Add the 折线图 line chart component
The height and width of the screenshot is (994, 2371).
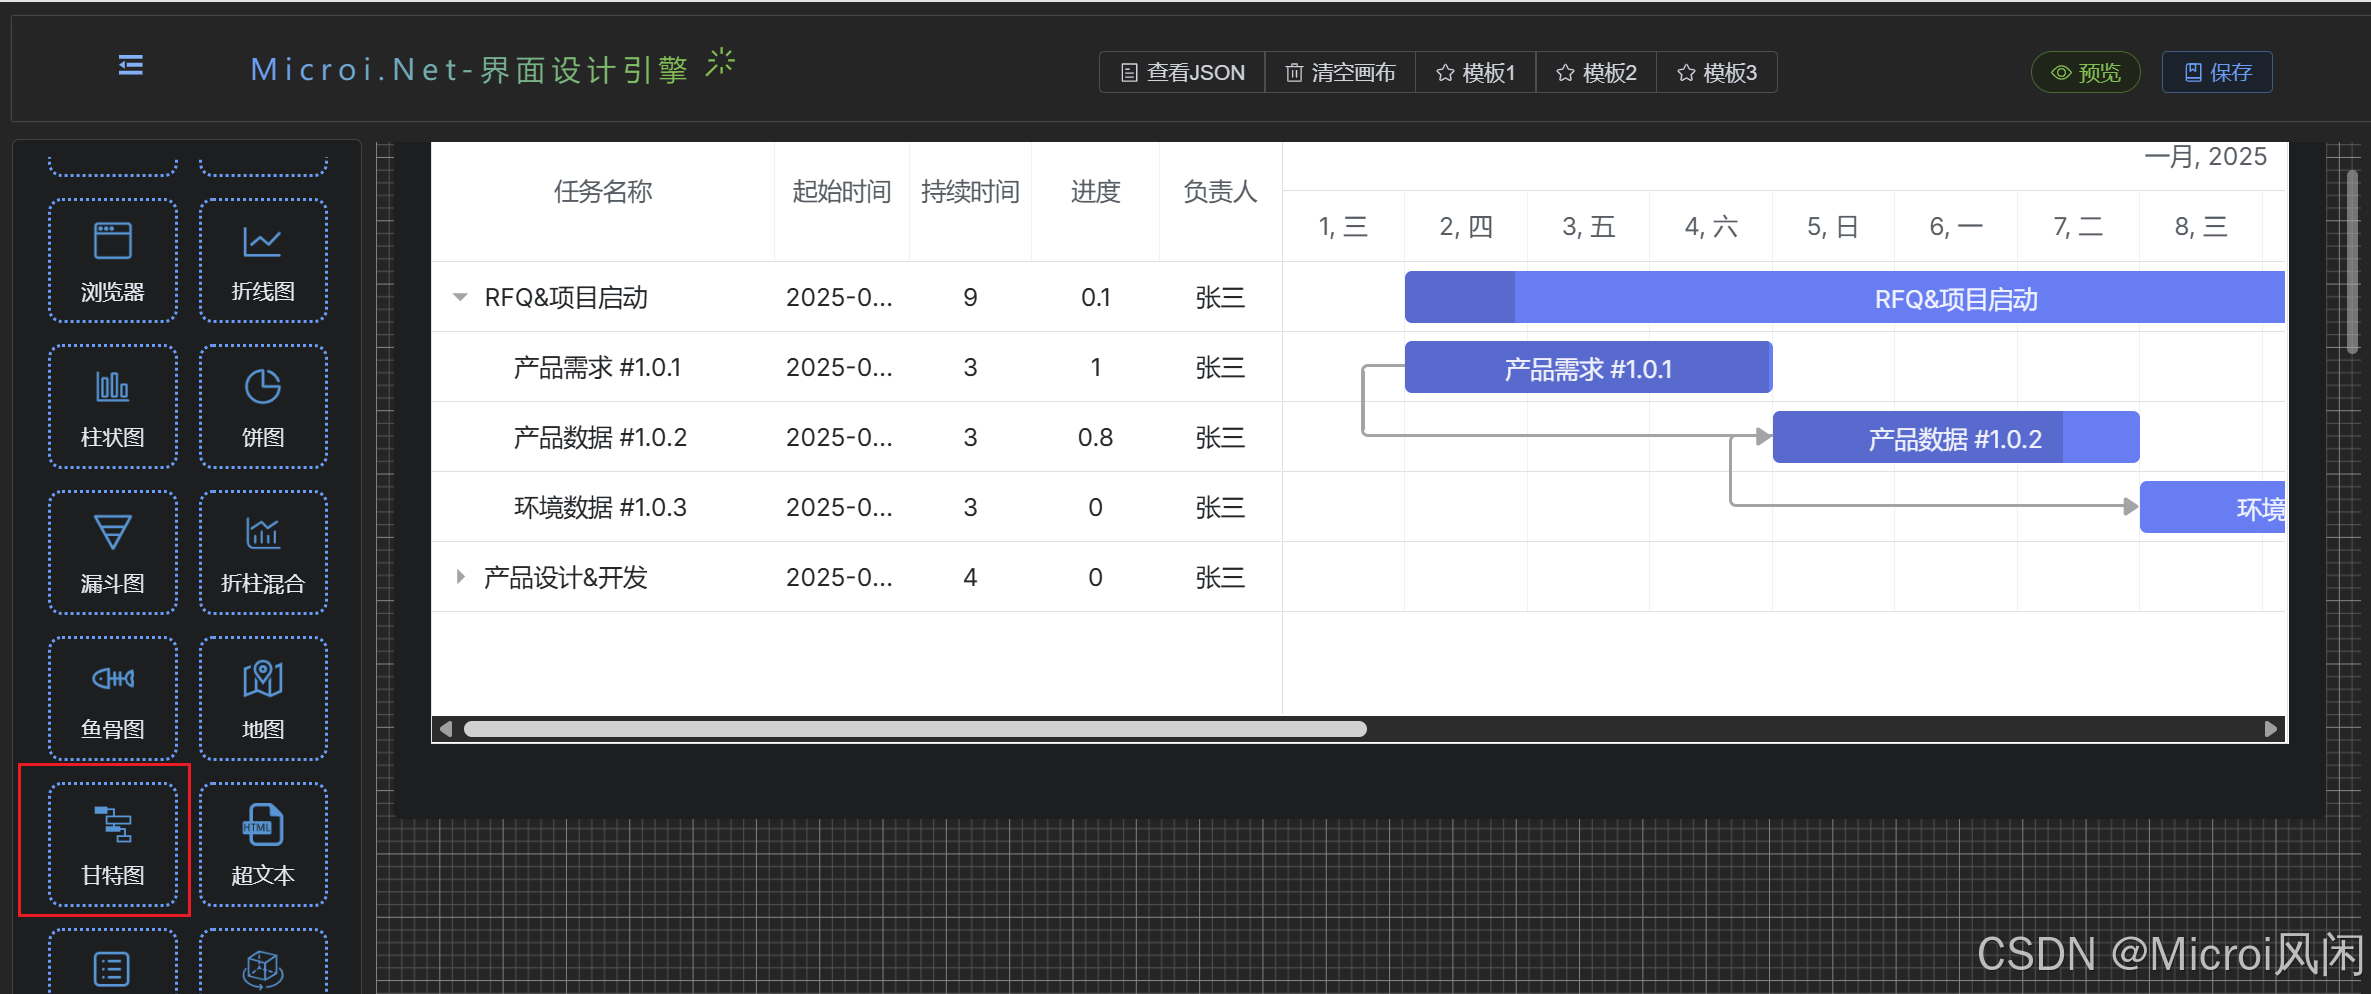[x=263, y=261]
